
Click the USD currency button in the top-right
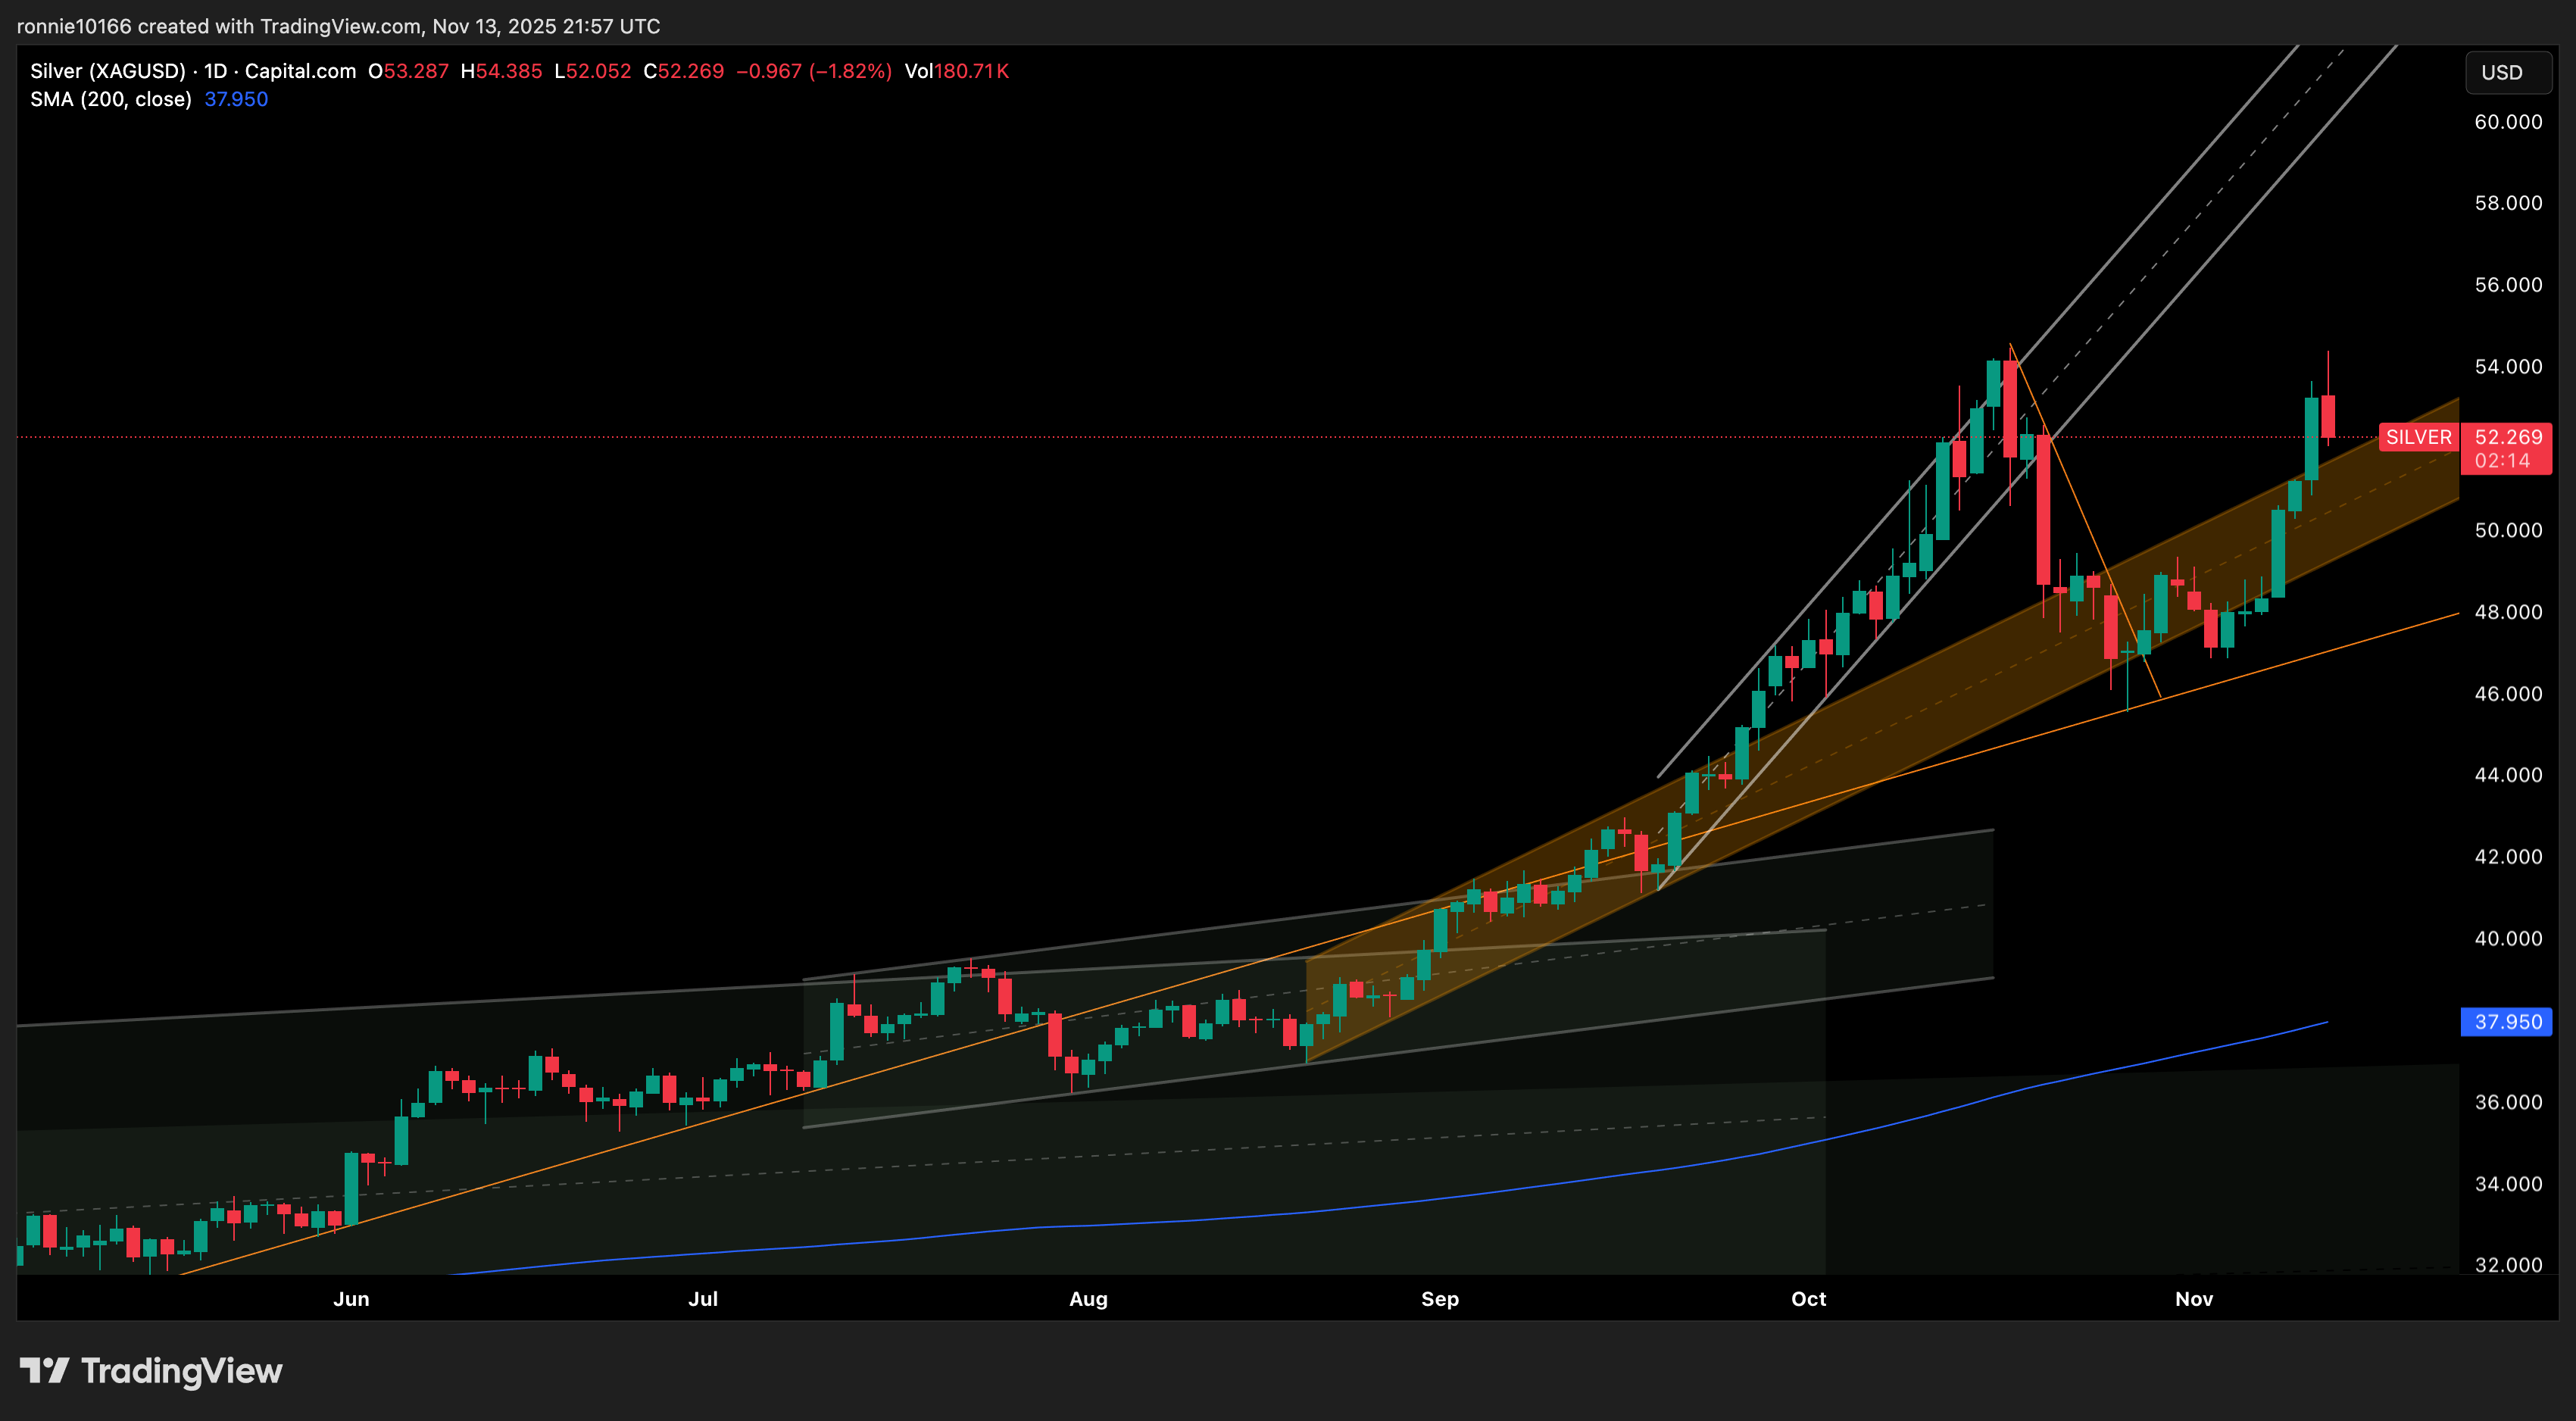[2508, 72]
